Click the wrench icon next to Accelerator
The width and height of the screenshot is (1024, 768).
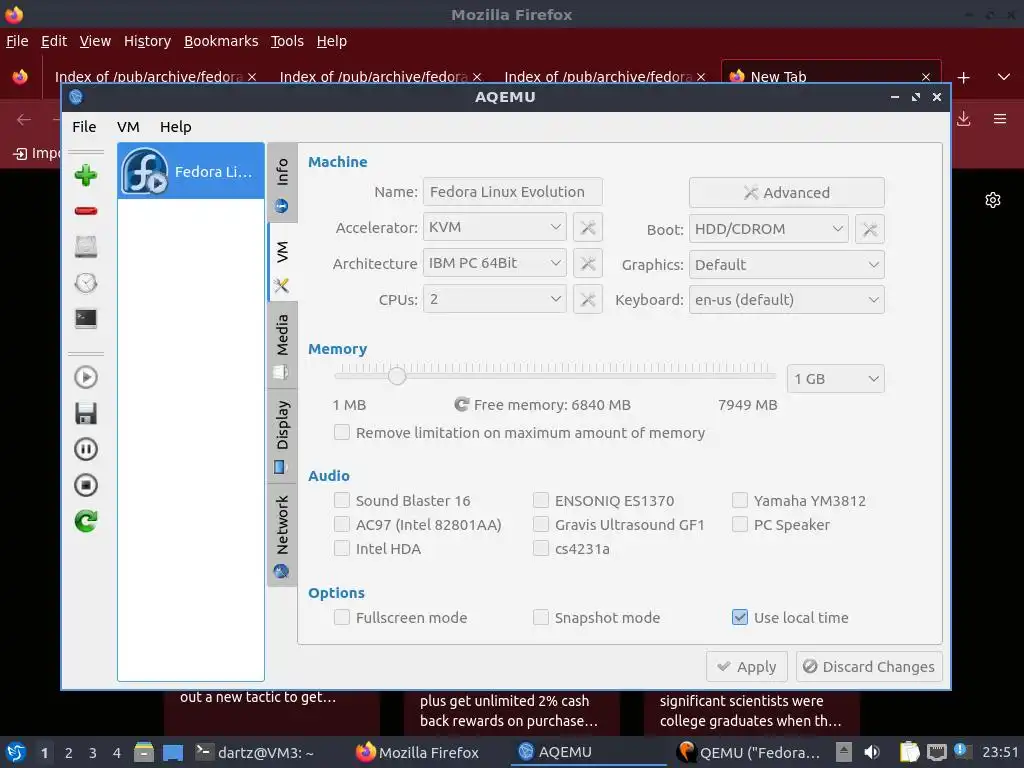588,227
